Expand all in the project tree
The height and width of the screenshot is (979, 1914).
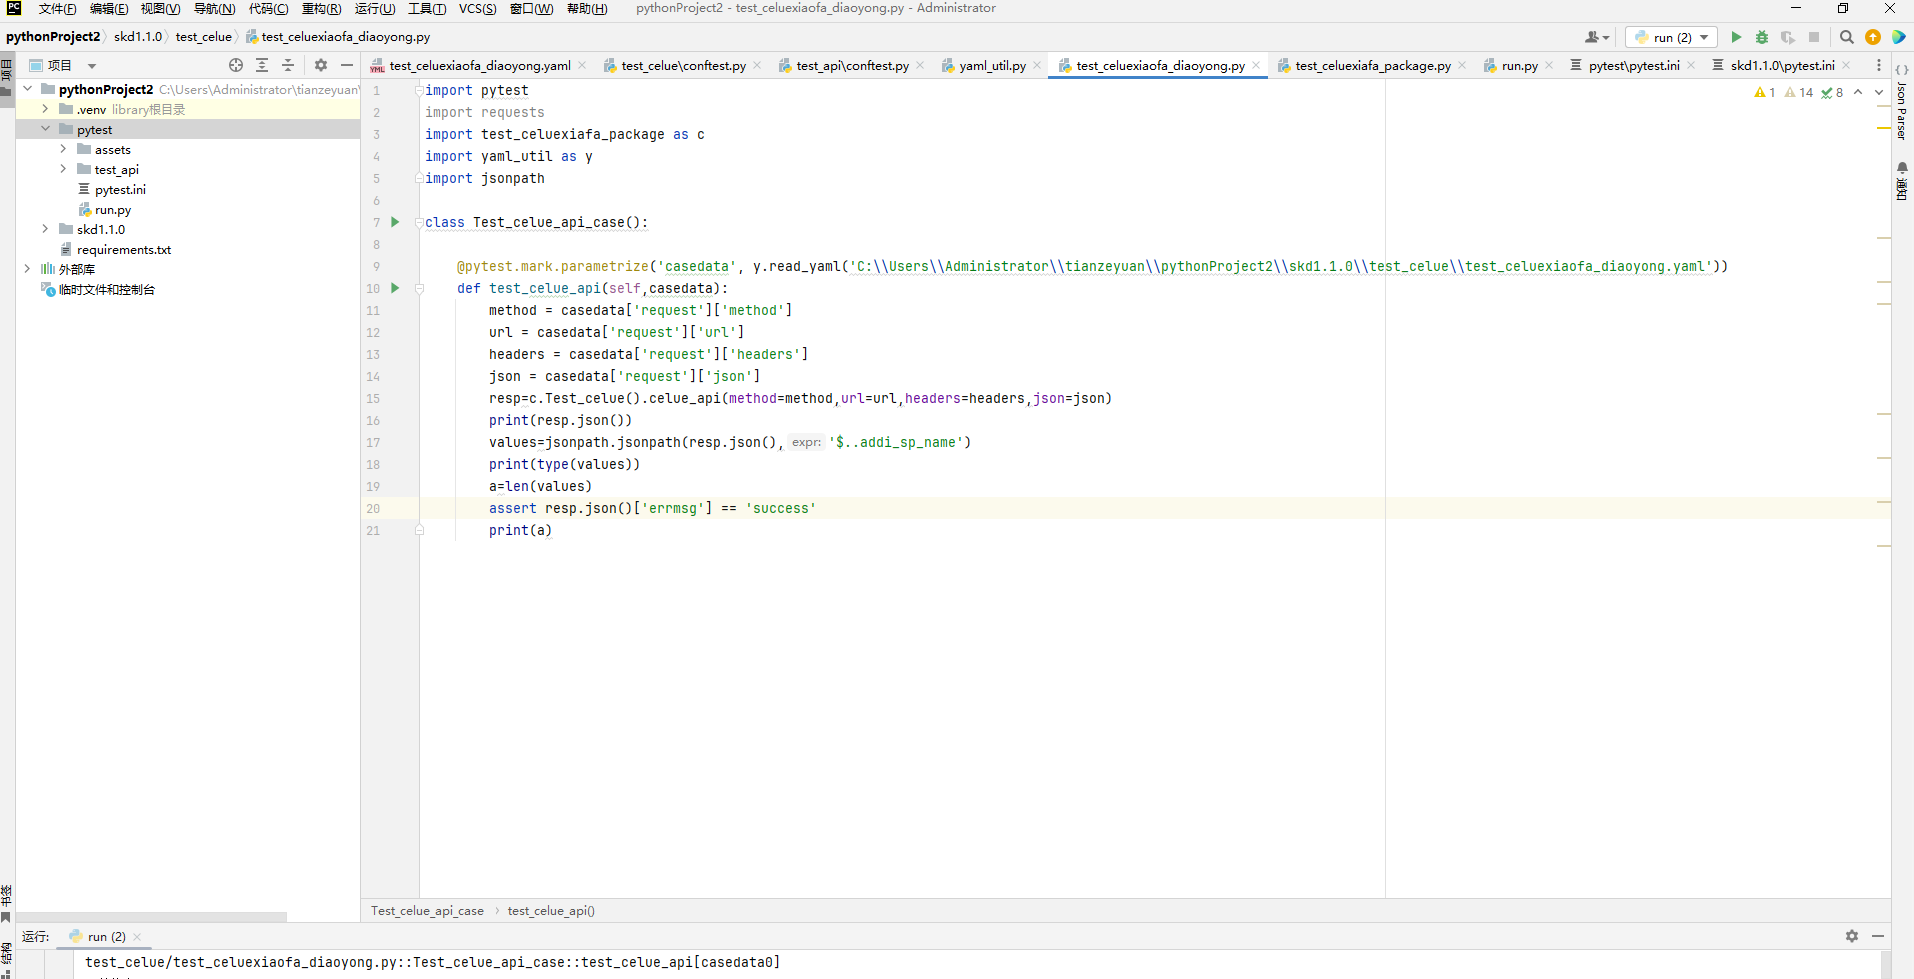click(262, 65)
